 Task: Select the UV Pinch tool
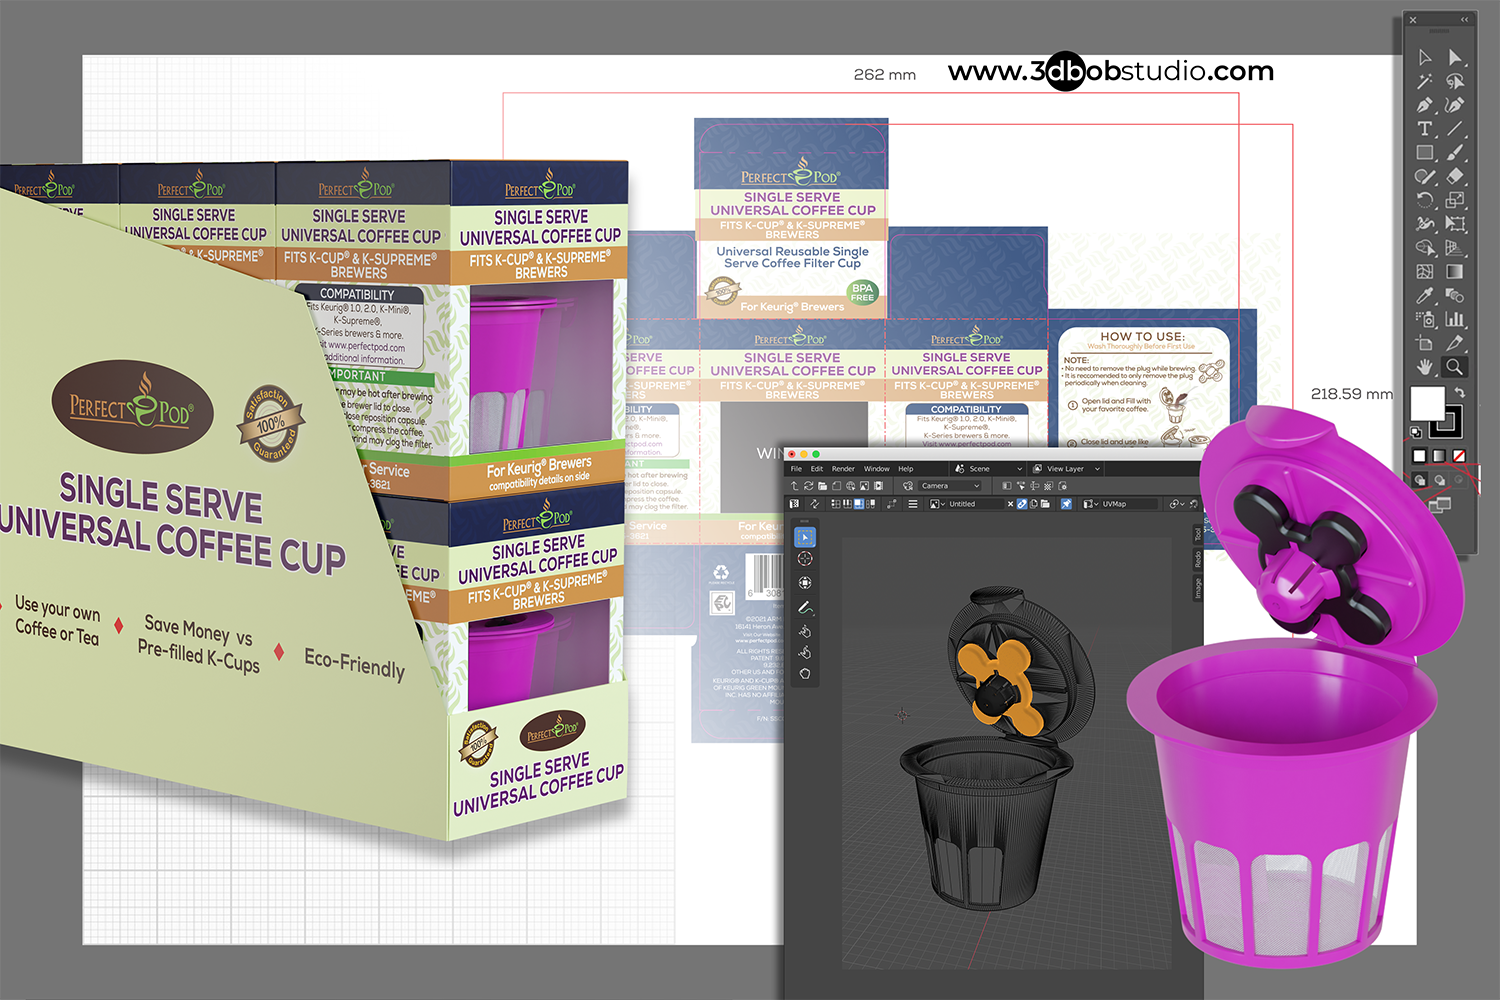[x=805, y=673]
